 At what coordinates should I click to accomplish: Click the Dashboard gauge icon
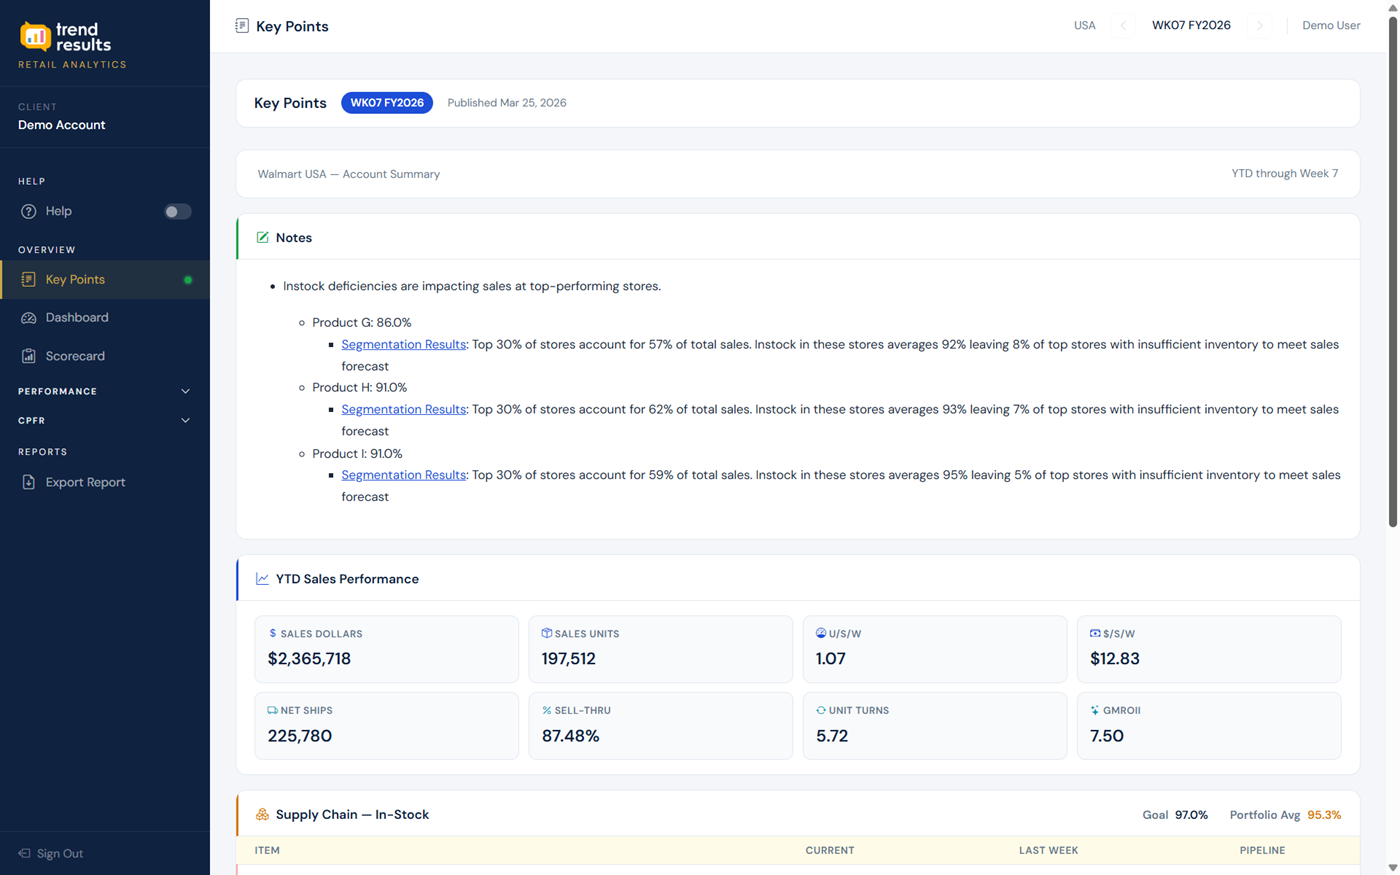tap(28, 318)
